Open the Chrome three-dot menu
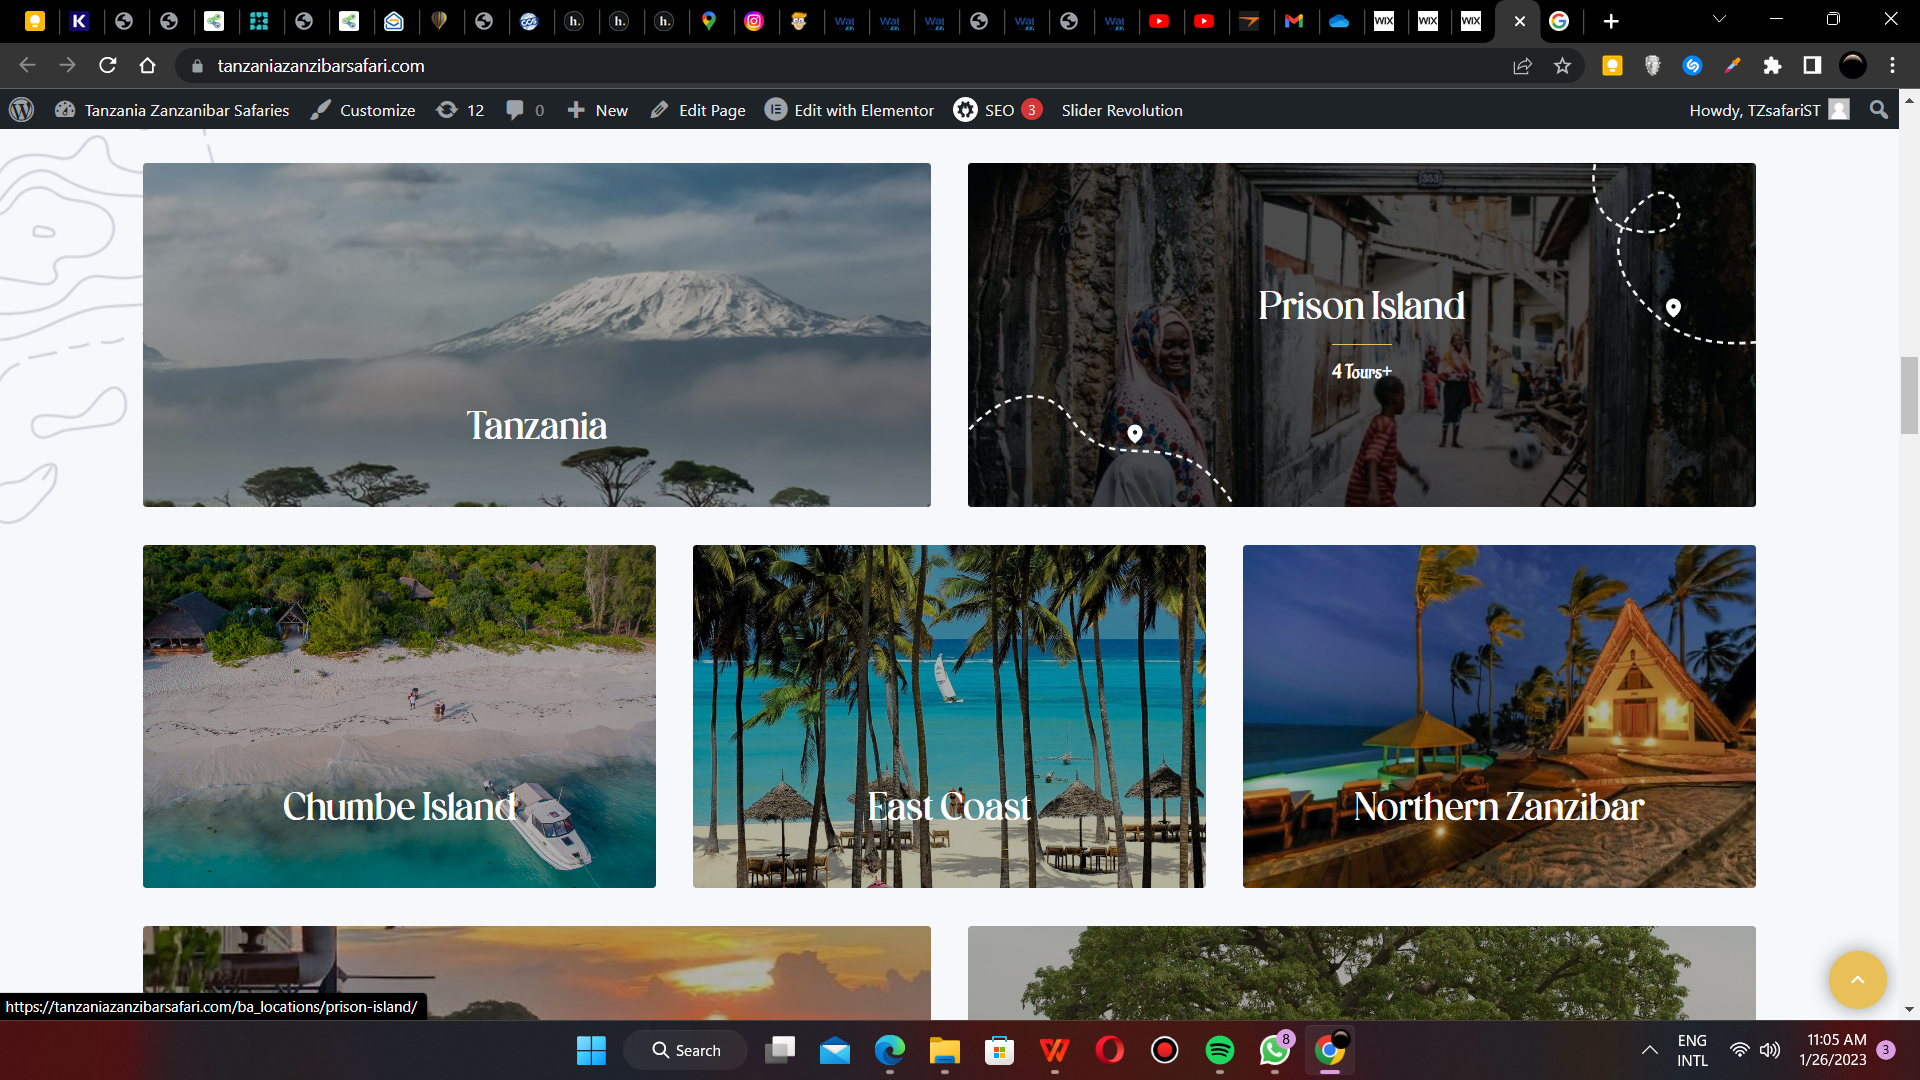The width and height of the screenshot is (1920, 1080). [x=1892, y=66]
